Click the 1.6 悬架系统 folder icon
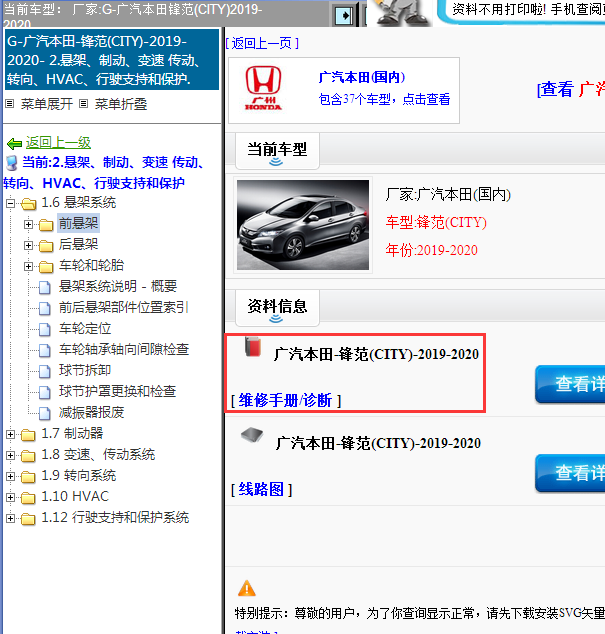Screen dimensions: 605x634 [x=29, y=203]
